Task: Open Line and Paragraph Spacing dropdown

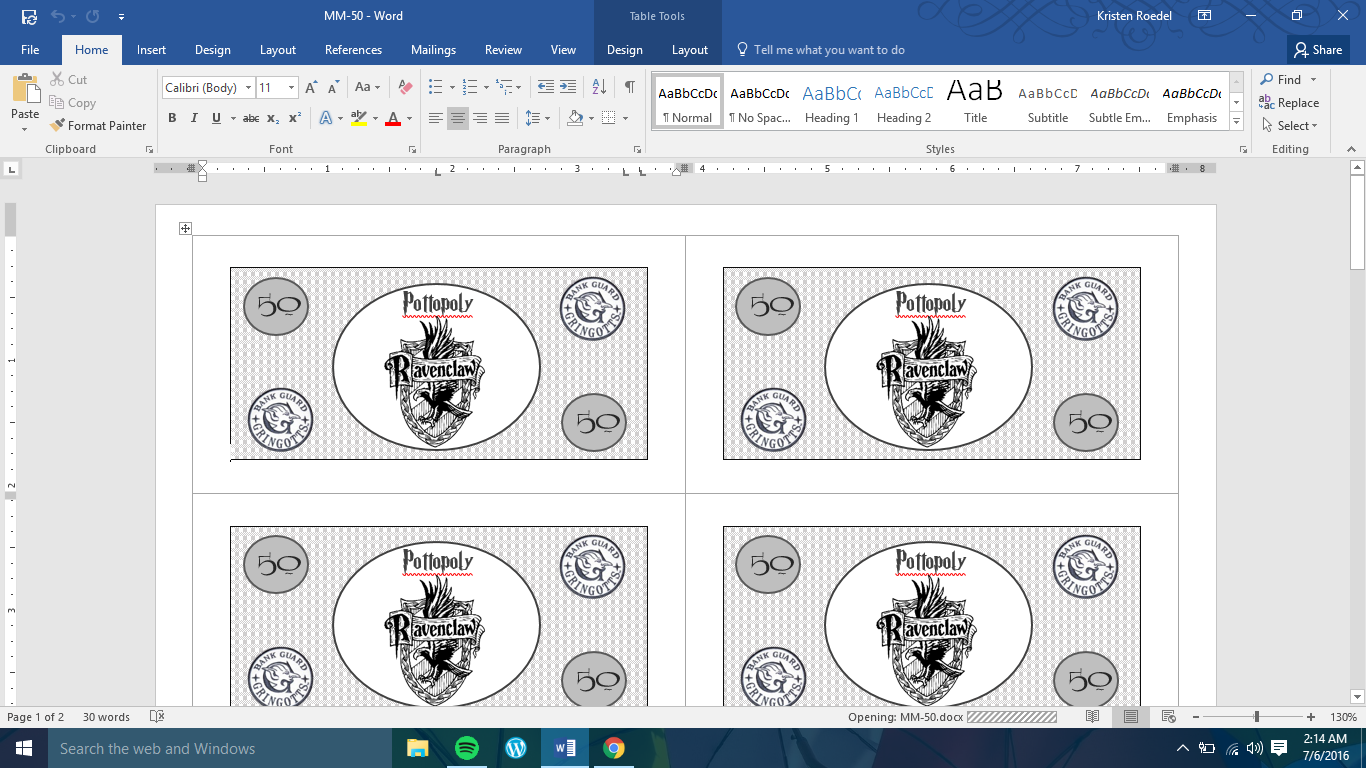Action: [538, 118]
